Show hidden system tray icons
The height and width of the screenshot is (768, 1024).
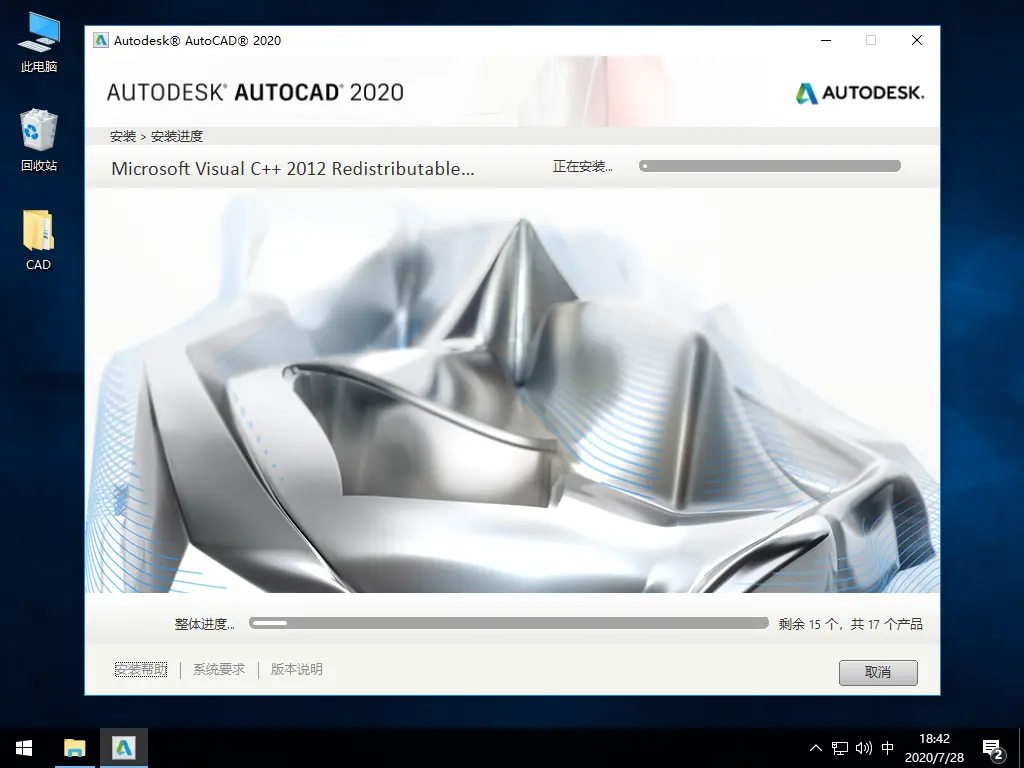pos(816,748)
